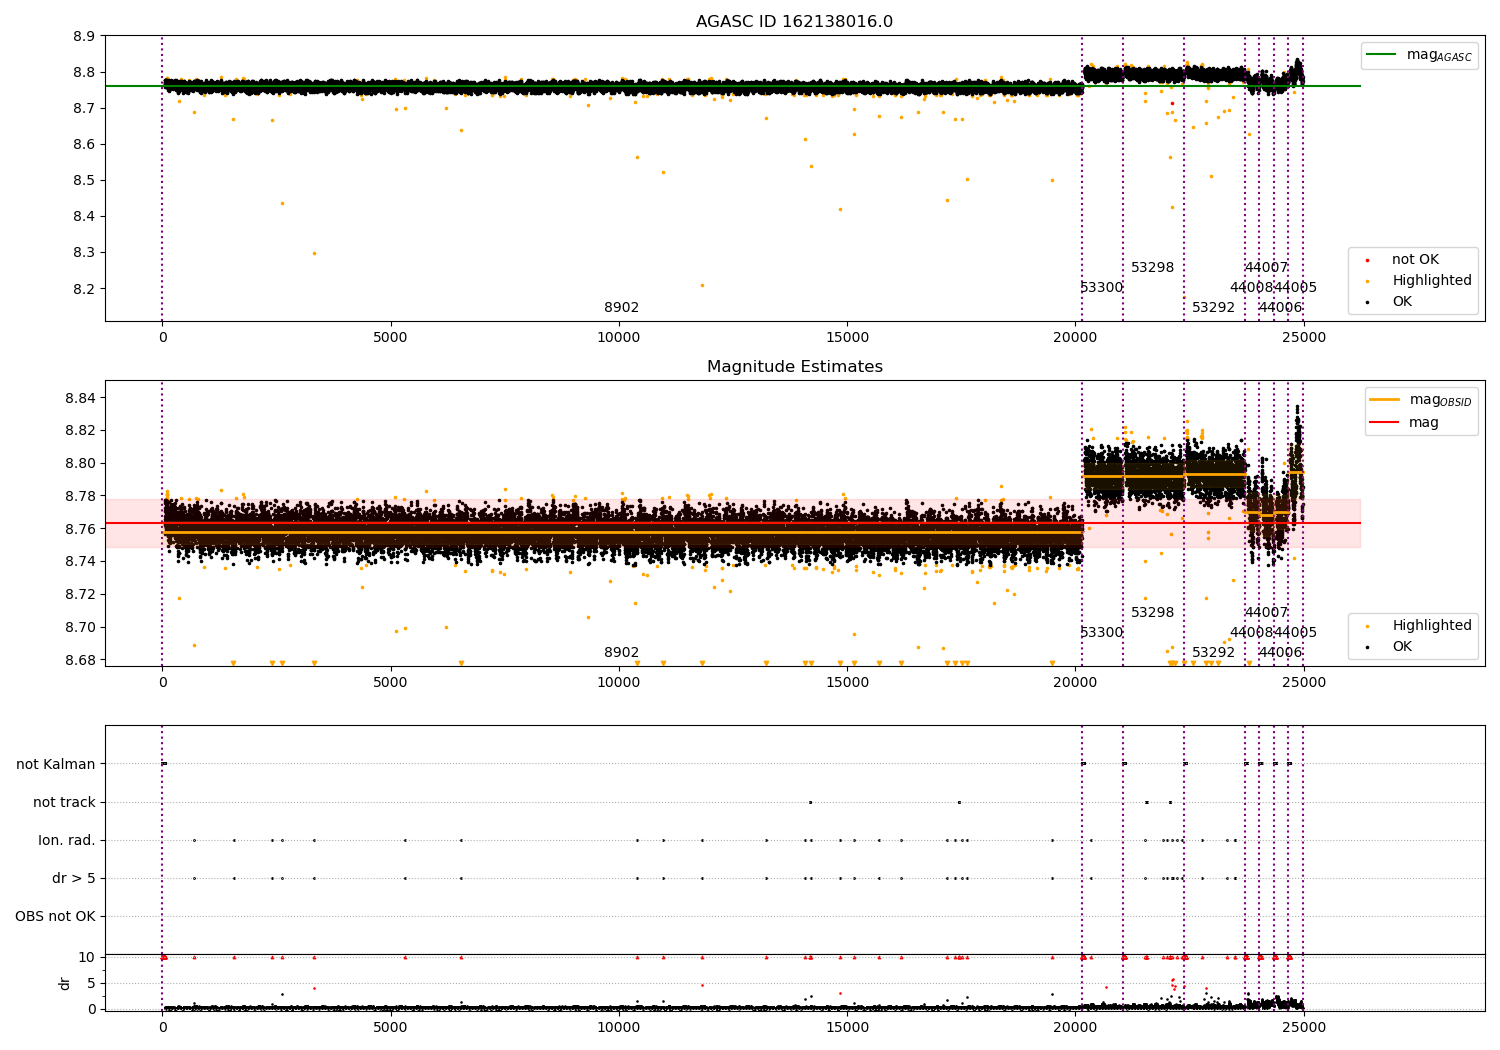1500x1050 pixels.
Task: Click obsid label 53292 in AGASC ID plot
Action: point(1213,308)
